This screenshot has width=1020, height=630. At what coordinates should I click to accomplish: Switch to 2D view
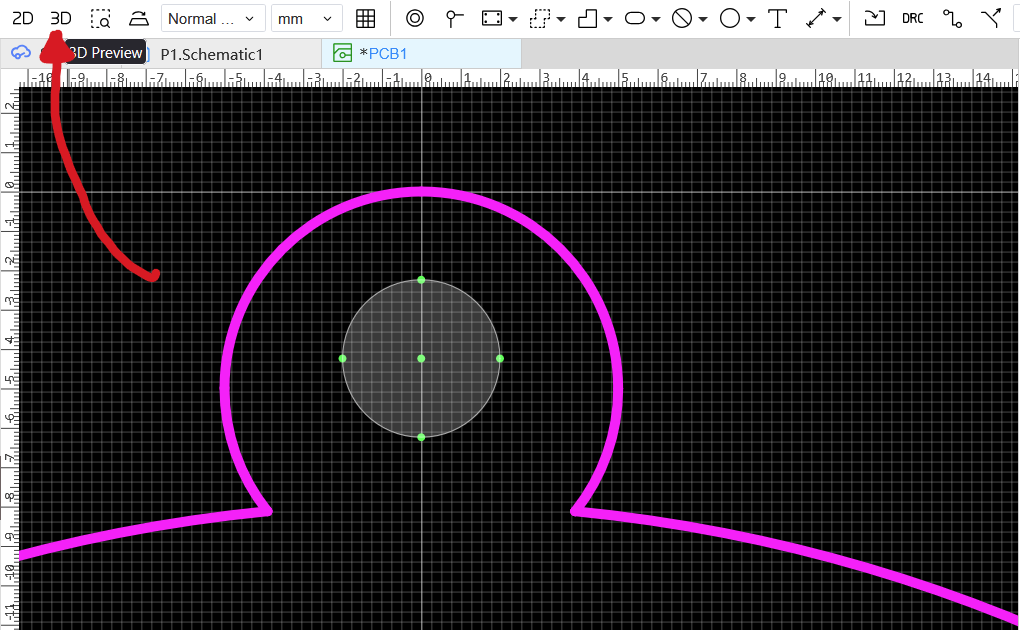point(22,18)
